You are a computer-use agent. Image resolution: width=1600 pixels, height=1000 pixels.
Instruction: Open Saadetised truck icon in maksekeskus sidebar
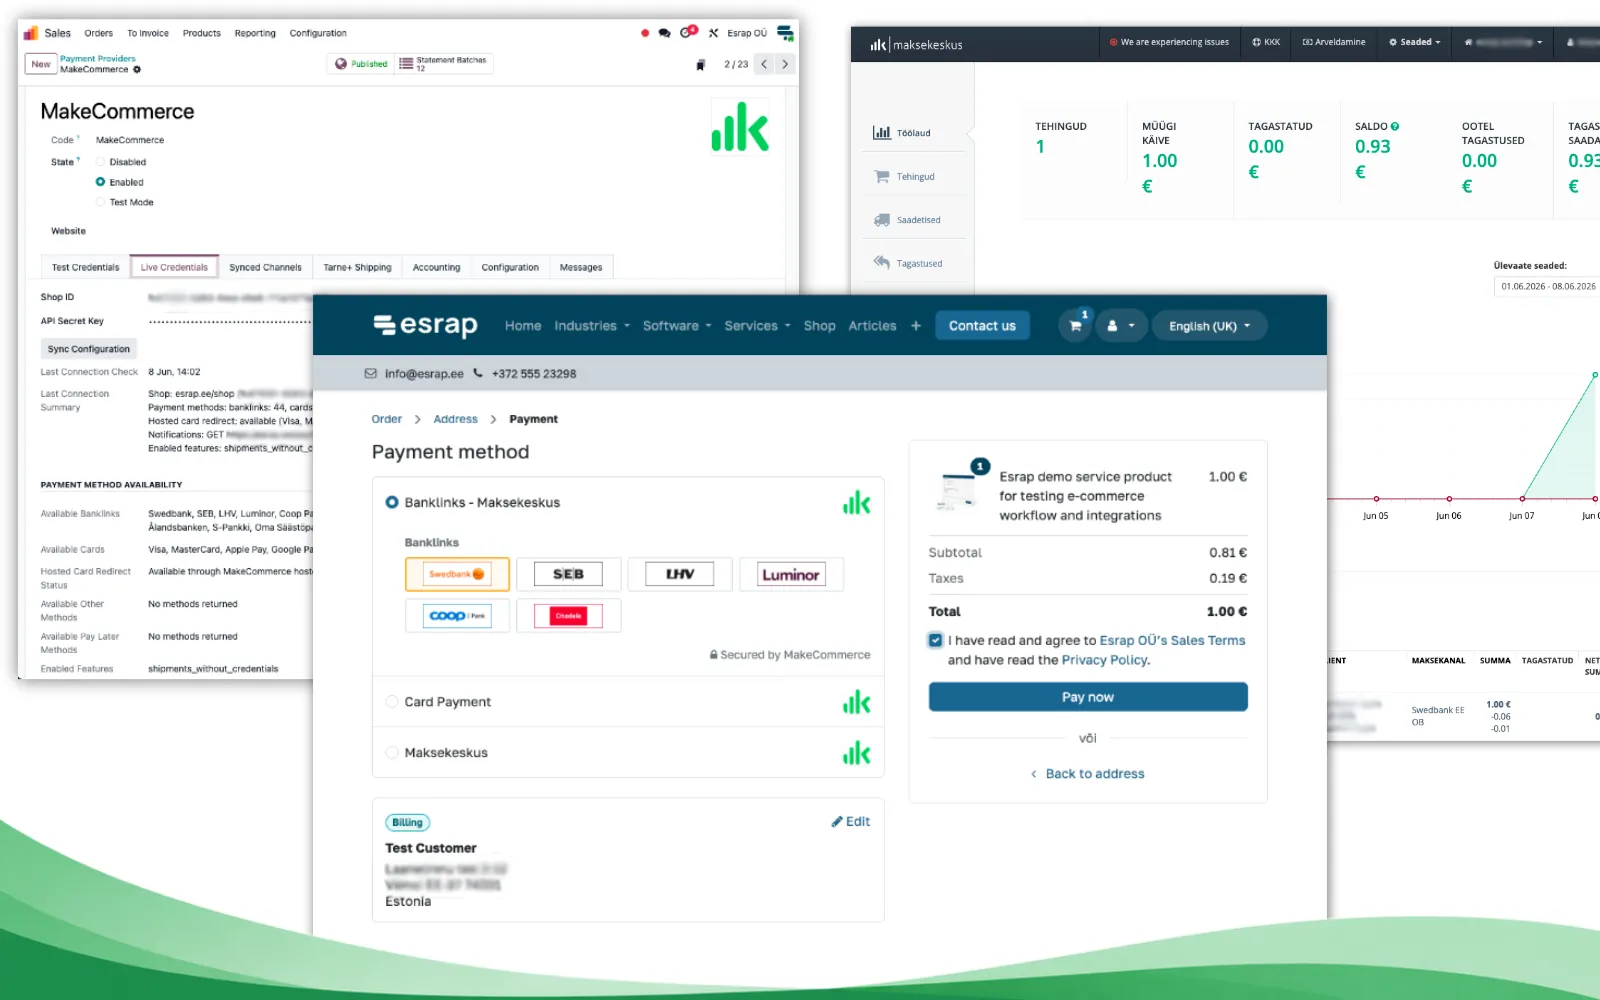[x=881, y=220]
